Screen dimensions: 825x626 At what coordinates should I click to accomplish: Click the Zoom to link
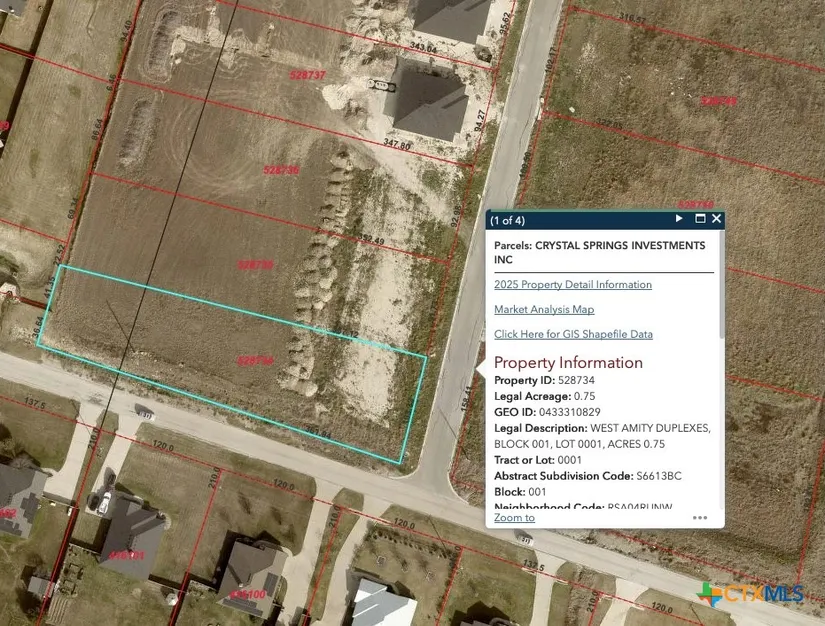(x=514, y=518)
